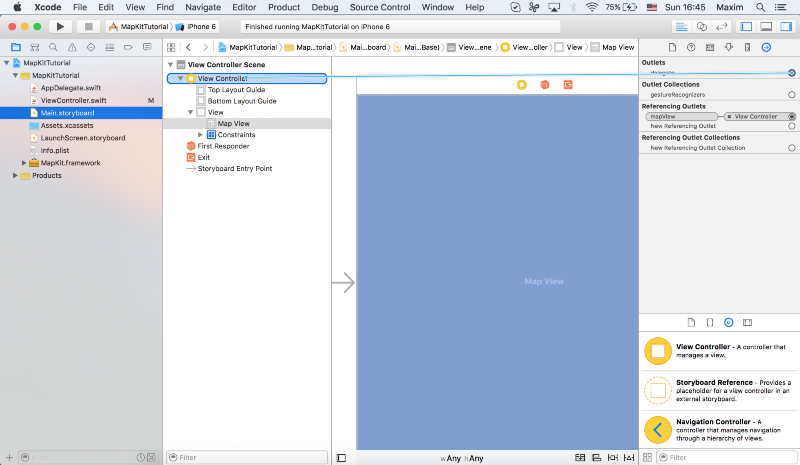Viewport: 800px width, 465px height.
Task: Show the Object library
Action: [729, 323]
